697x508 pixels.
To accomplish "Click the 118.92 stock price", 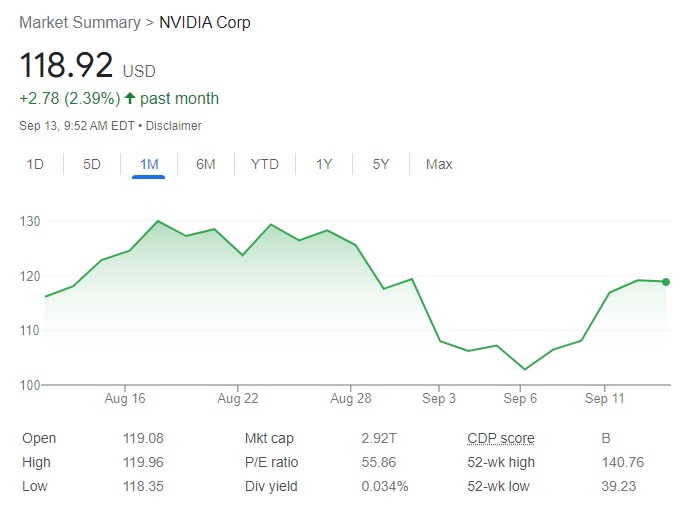I will click(x=66, y=66).
